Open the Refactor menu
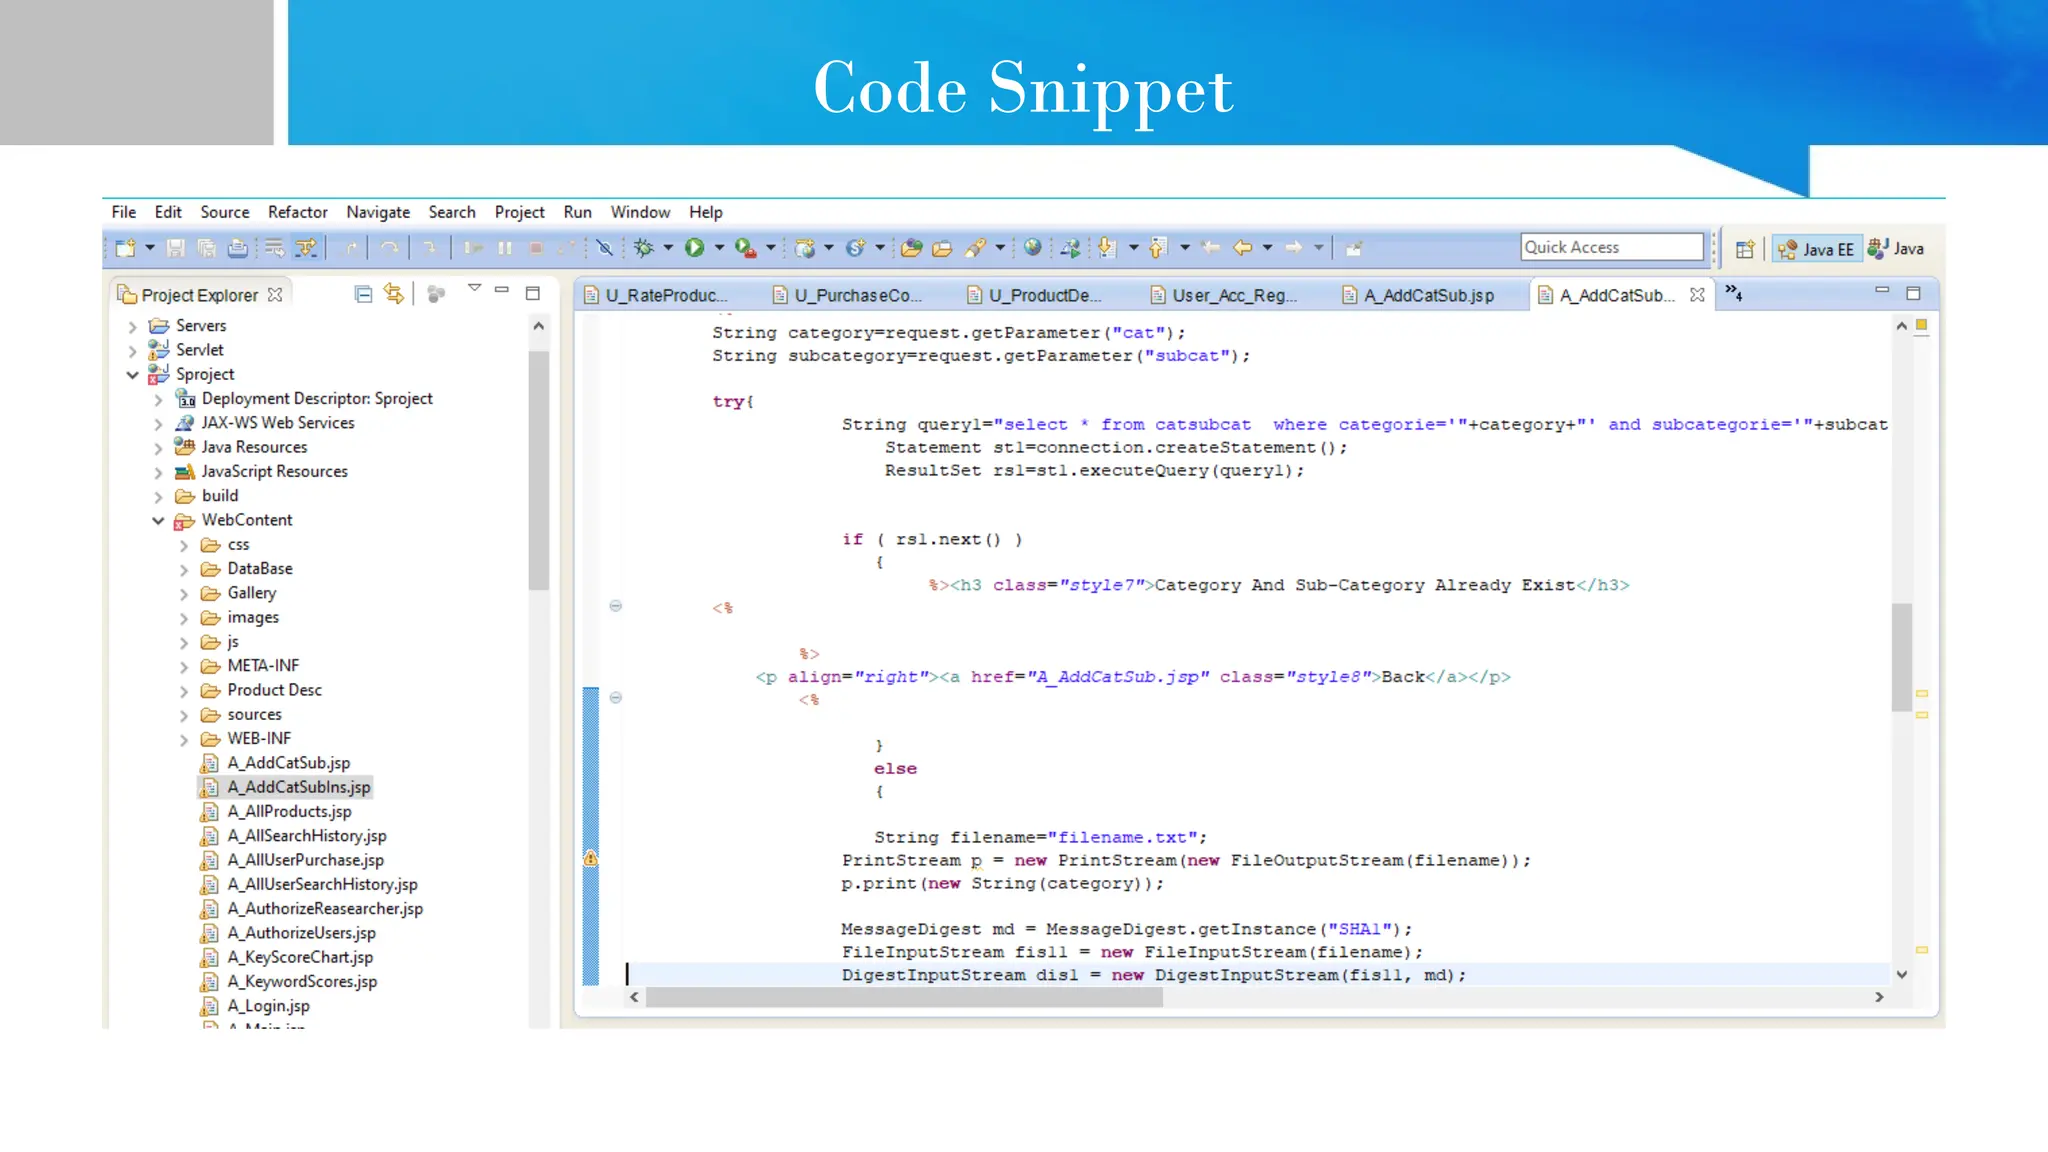Viewport: 2048px width, 1152px height. pyautogui.click(x=297, y=212)
